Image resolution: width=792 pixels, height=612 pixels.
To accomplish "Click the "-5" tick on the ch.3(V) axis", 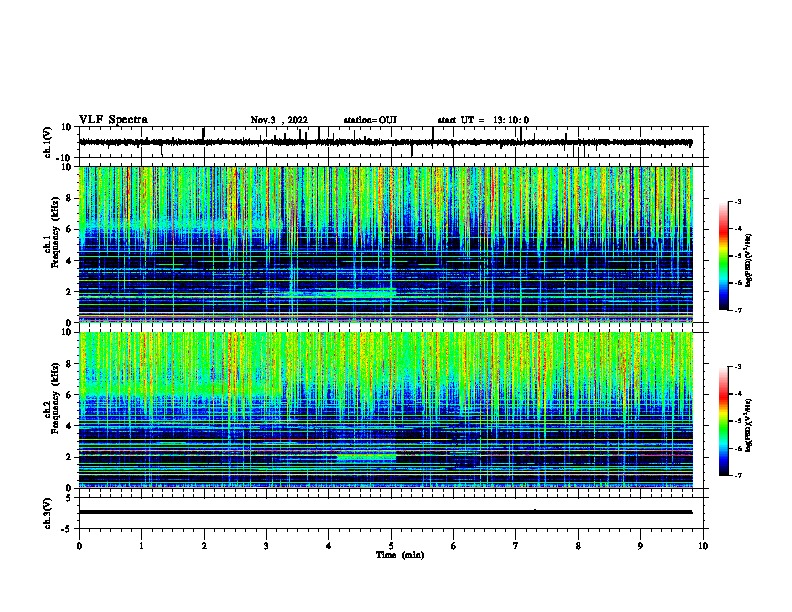I will pos(67,529).
